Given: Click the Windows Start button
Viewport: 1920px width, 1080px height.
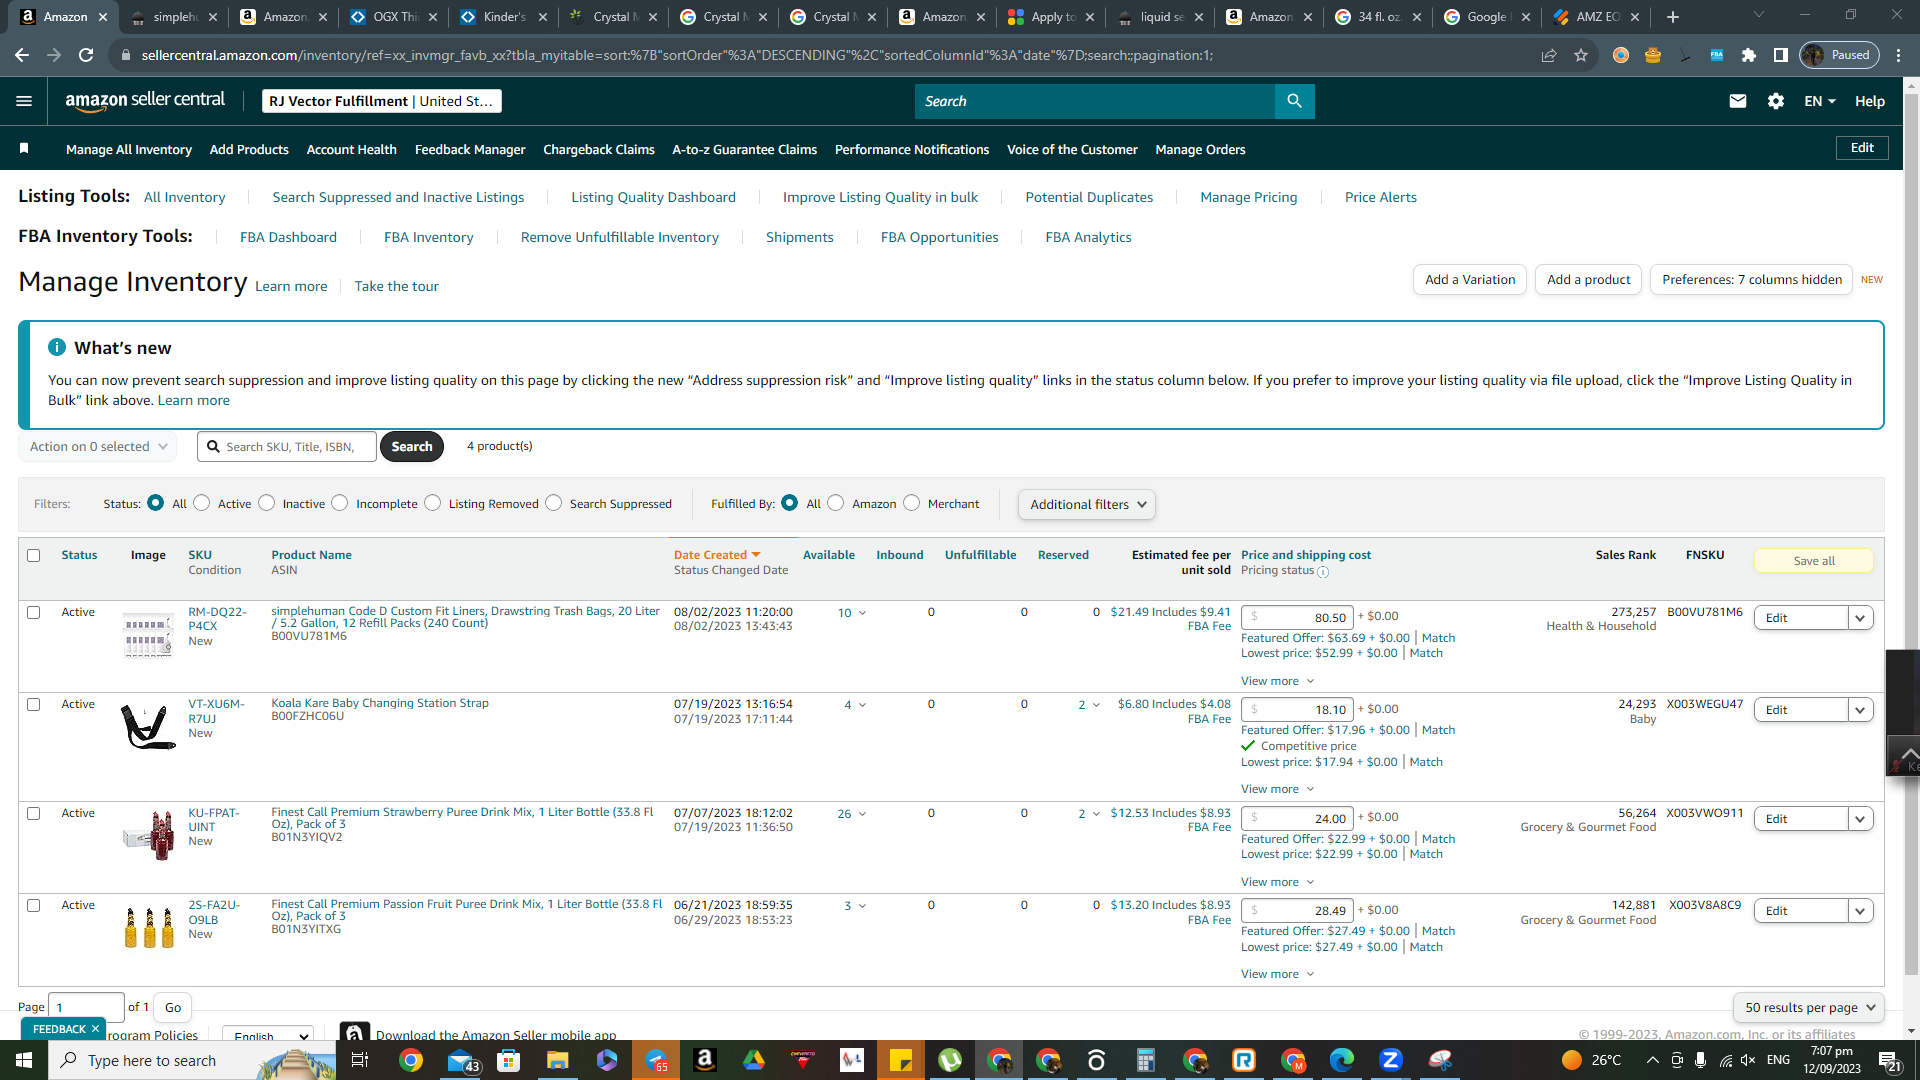Looking at the screenshot, I should coord(24,1060).
